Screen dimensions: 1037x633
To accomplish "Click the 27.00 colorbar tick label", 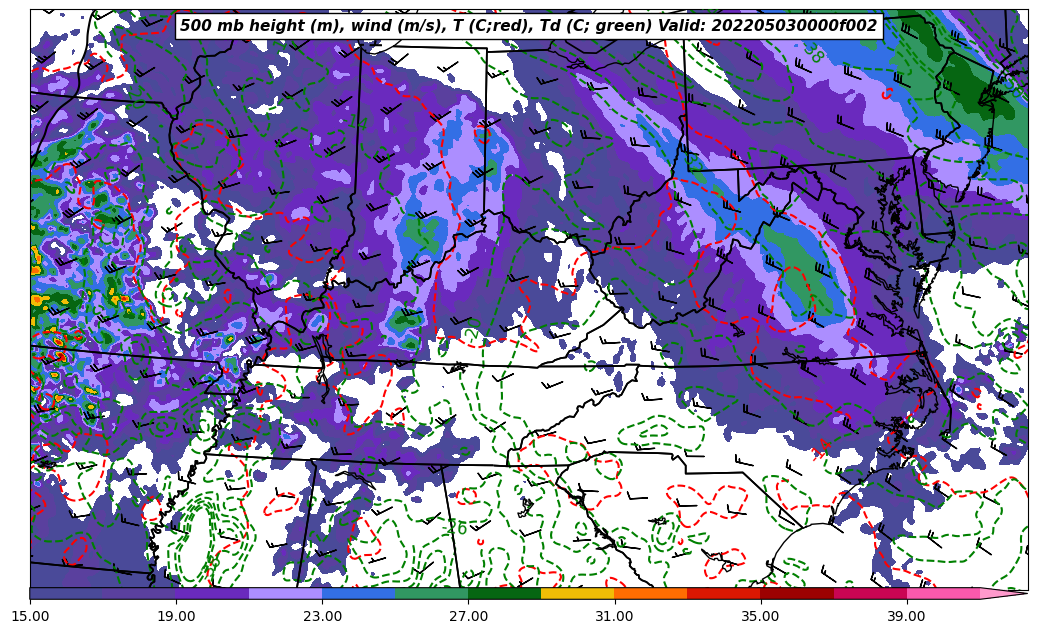I will (x=468, y=616).
